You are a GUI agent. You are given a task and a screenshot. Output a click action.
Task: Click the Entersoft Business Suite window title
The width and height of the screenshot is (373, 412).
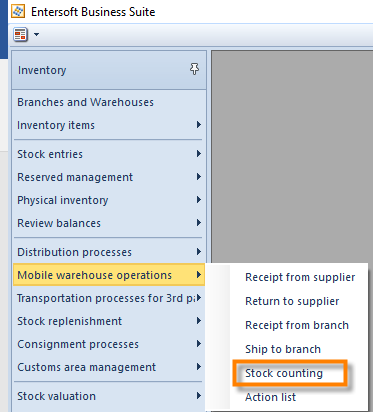(x=93, y=12)
